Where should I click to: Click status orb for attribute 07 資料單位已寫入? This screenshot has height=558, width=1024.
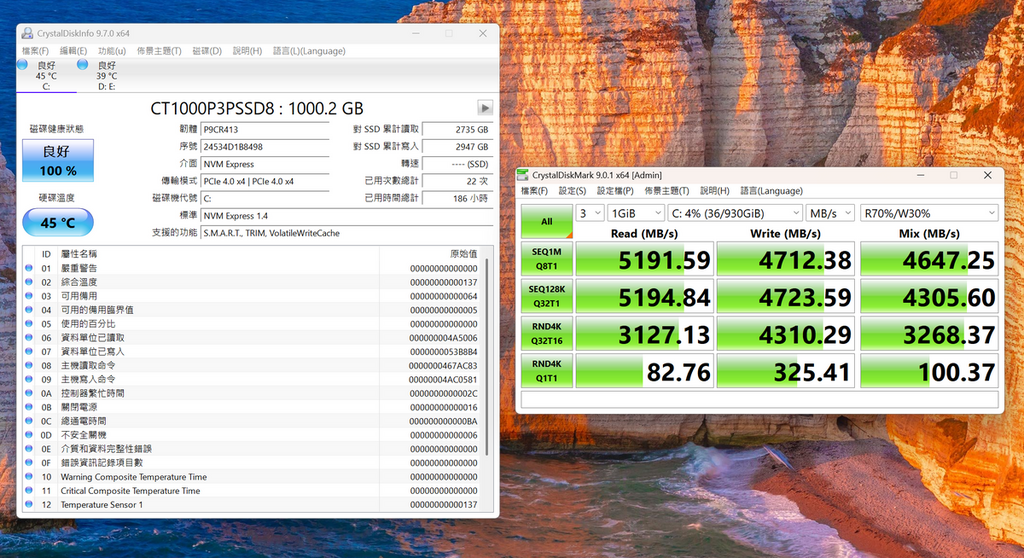[29, 352]
